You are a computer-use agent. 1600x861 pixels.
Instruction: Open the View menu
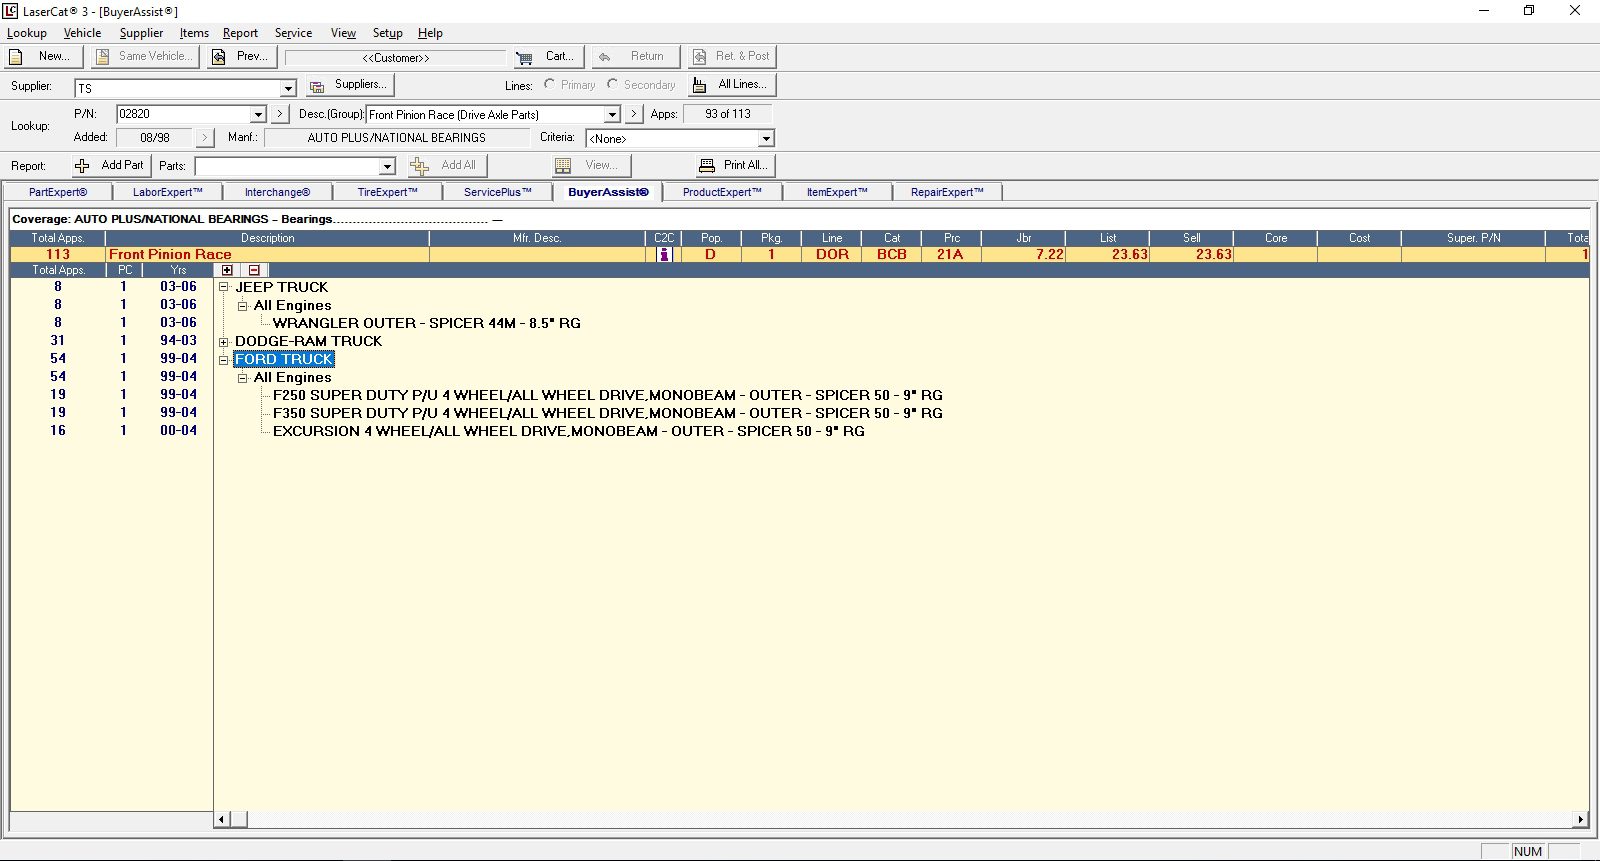pos(343,33)
